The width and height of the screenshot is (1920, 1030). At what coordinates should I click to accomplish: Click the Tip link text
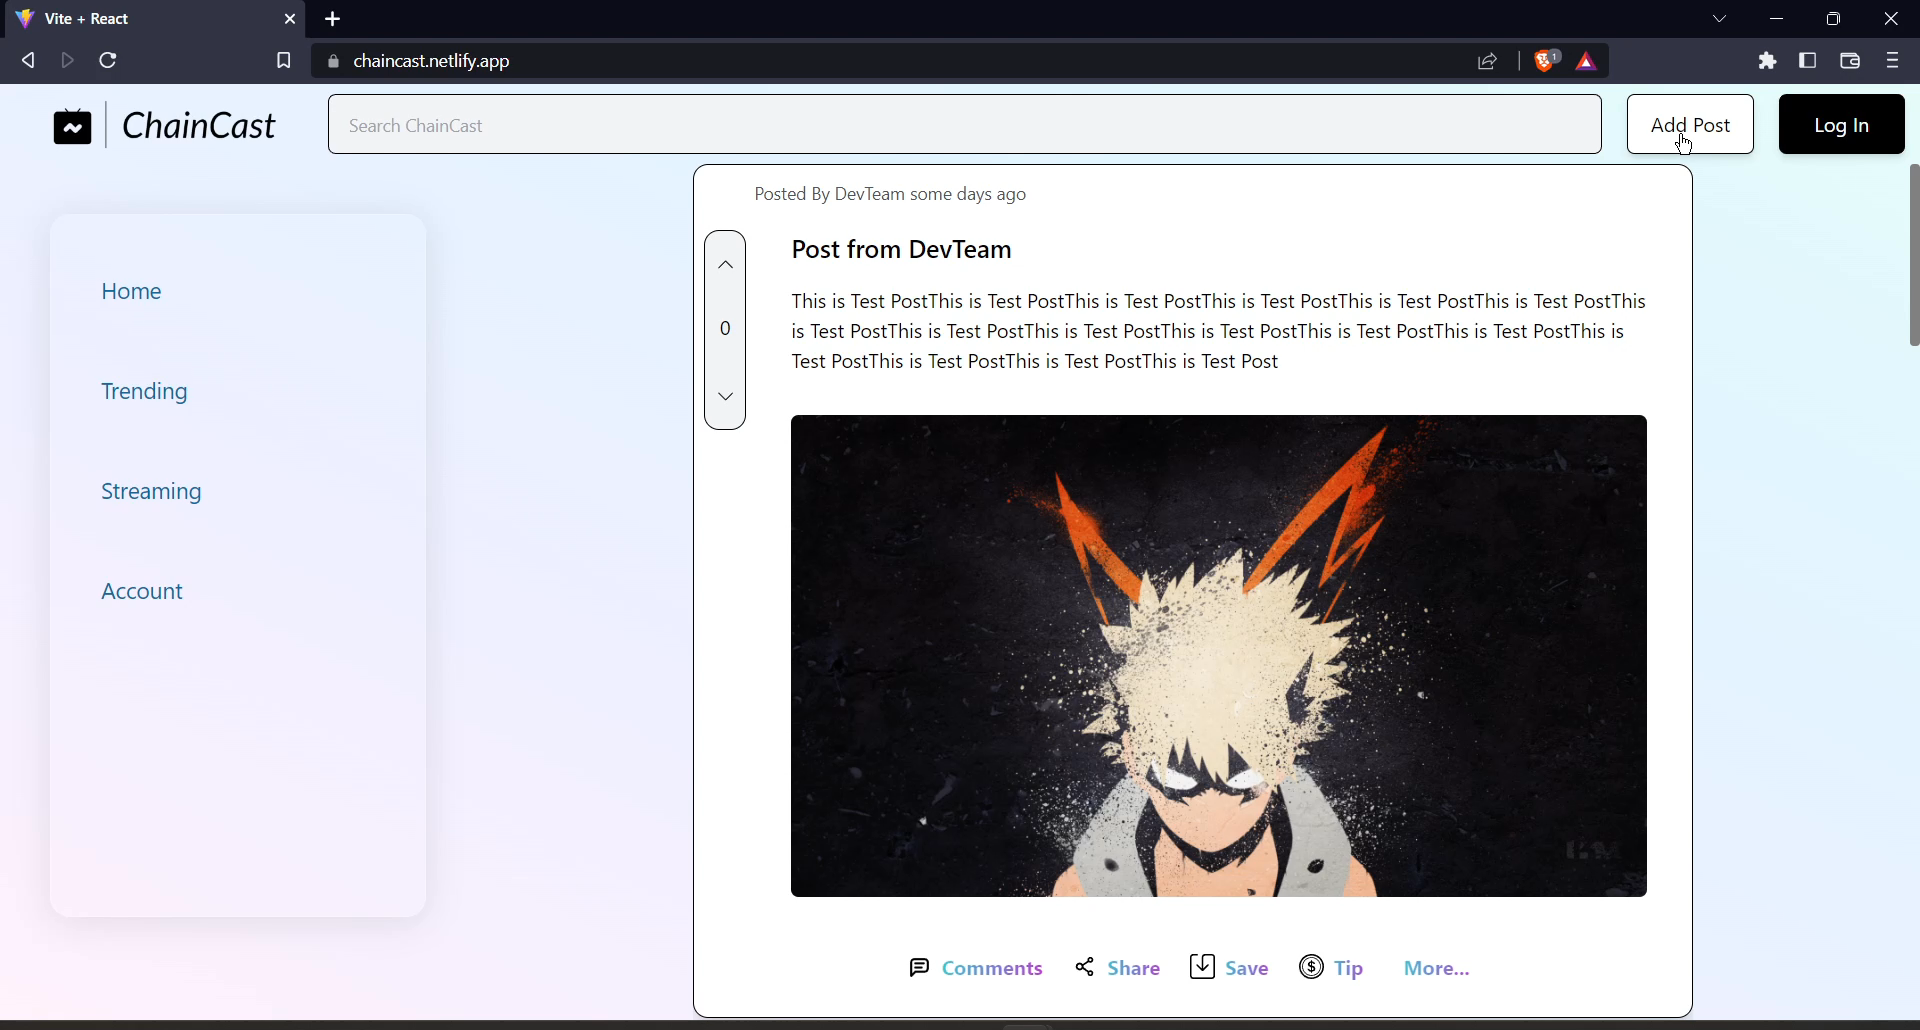(x=1348, y=968)
